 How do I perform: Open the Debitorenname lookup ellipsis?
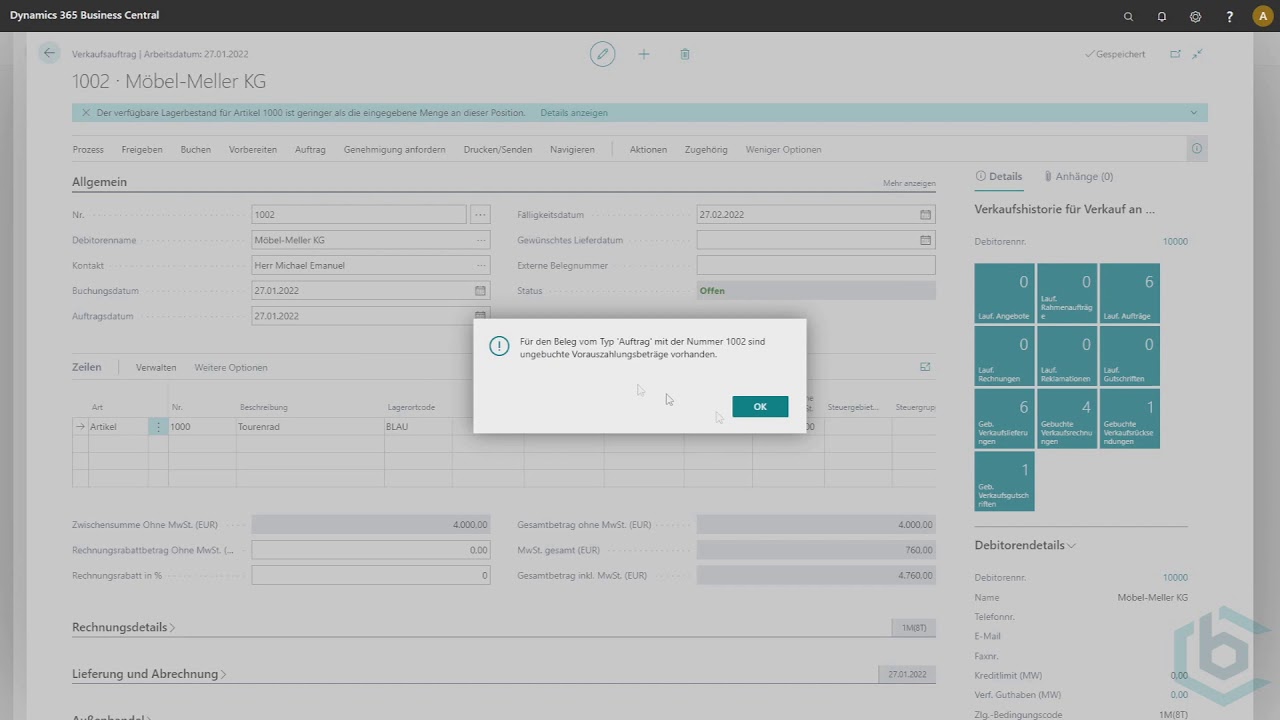481,240
